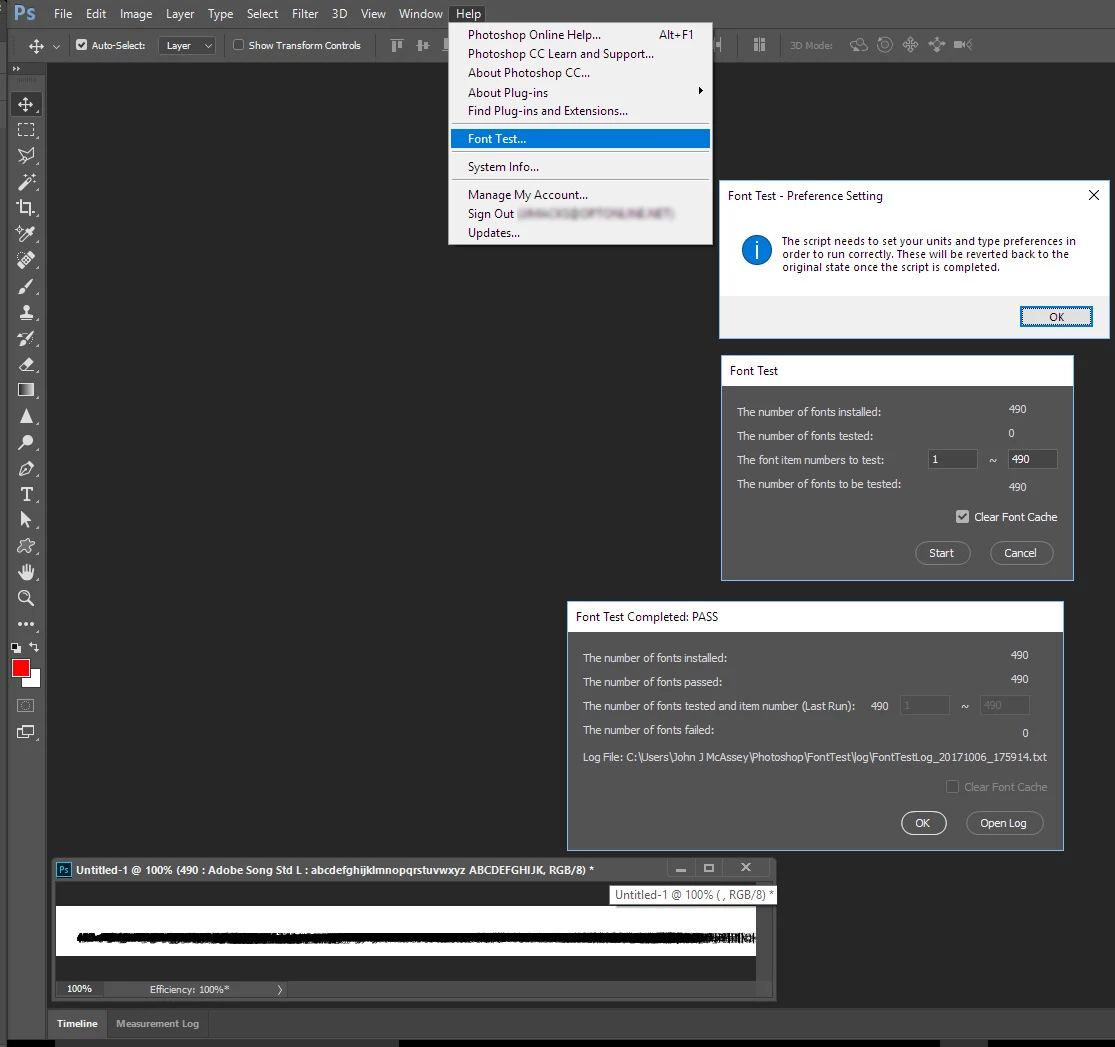Click Start in the Font Test dialog
The width and height of the screenshot is (1115, 1047).
941,553
